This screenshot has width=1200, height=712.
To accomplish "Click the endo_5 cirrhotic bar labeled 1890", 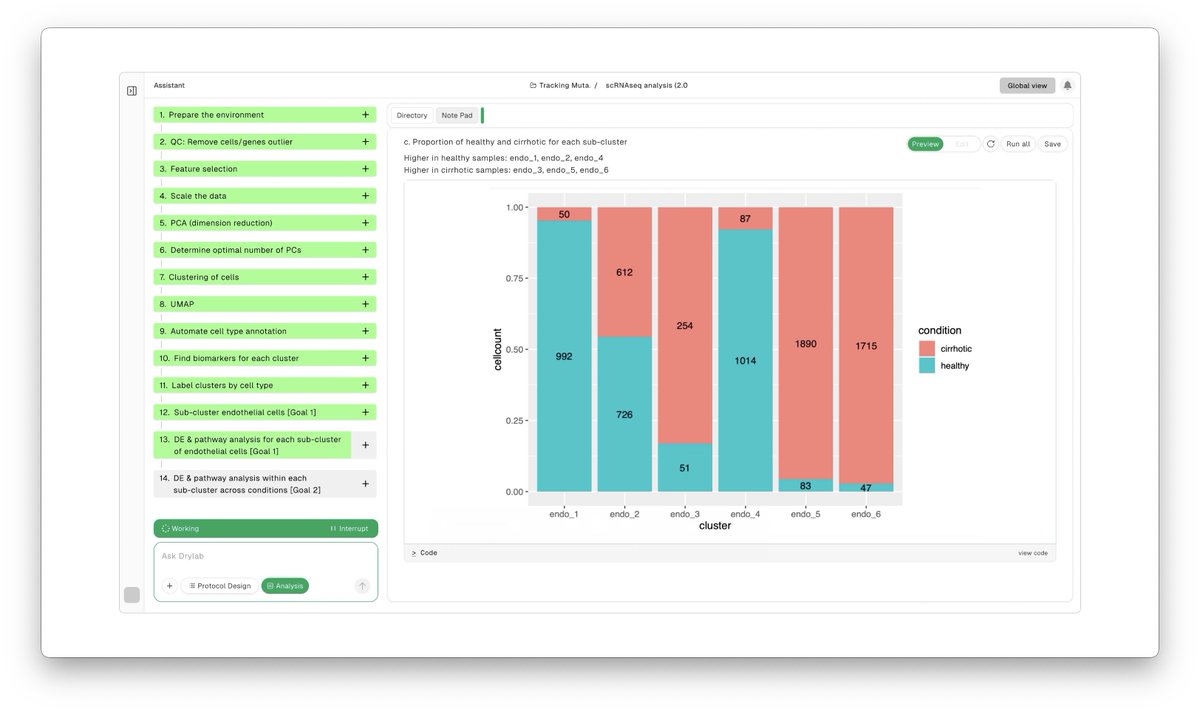I will [805, 343].
